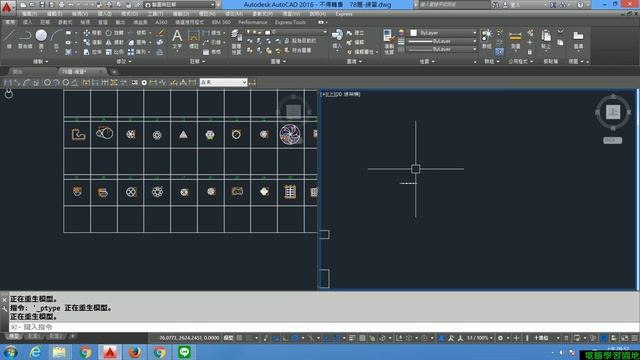Switch to the Performance ribbon tab
The image size is (640, 360).
(253, 22)
